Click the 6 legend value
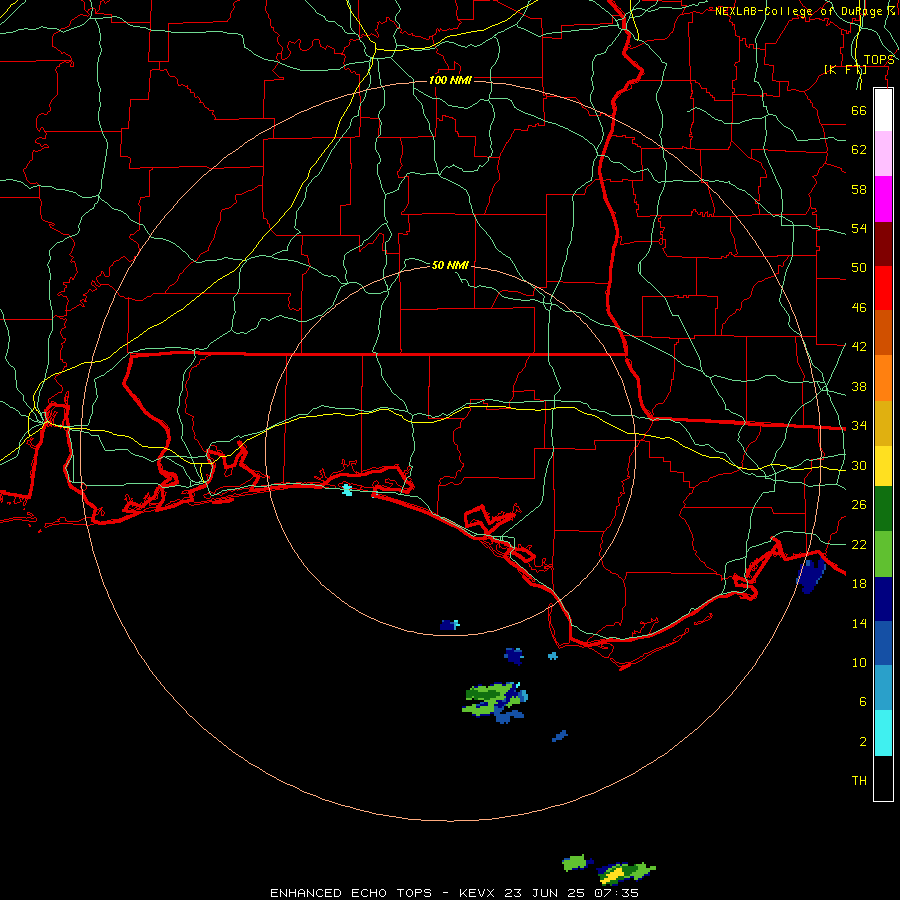 tap(863, 701)
